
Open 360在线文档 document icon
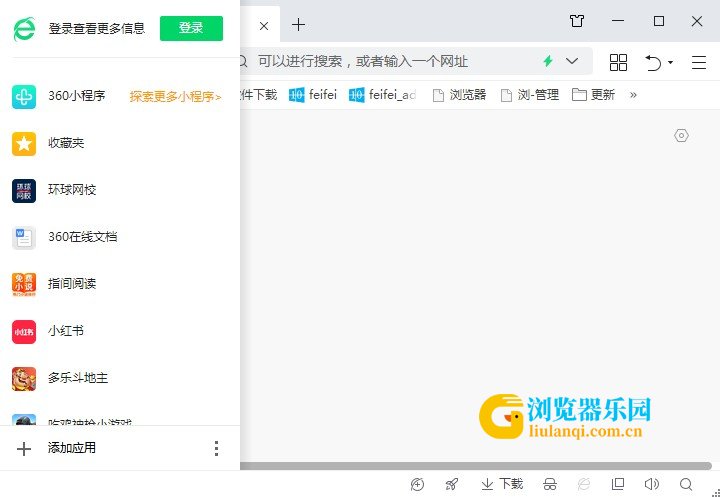[x=24, y=238]
